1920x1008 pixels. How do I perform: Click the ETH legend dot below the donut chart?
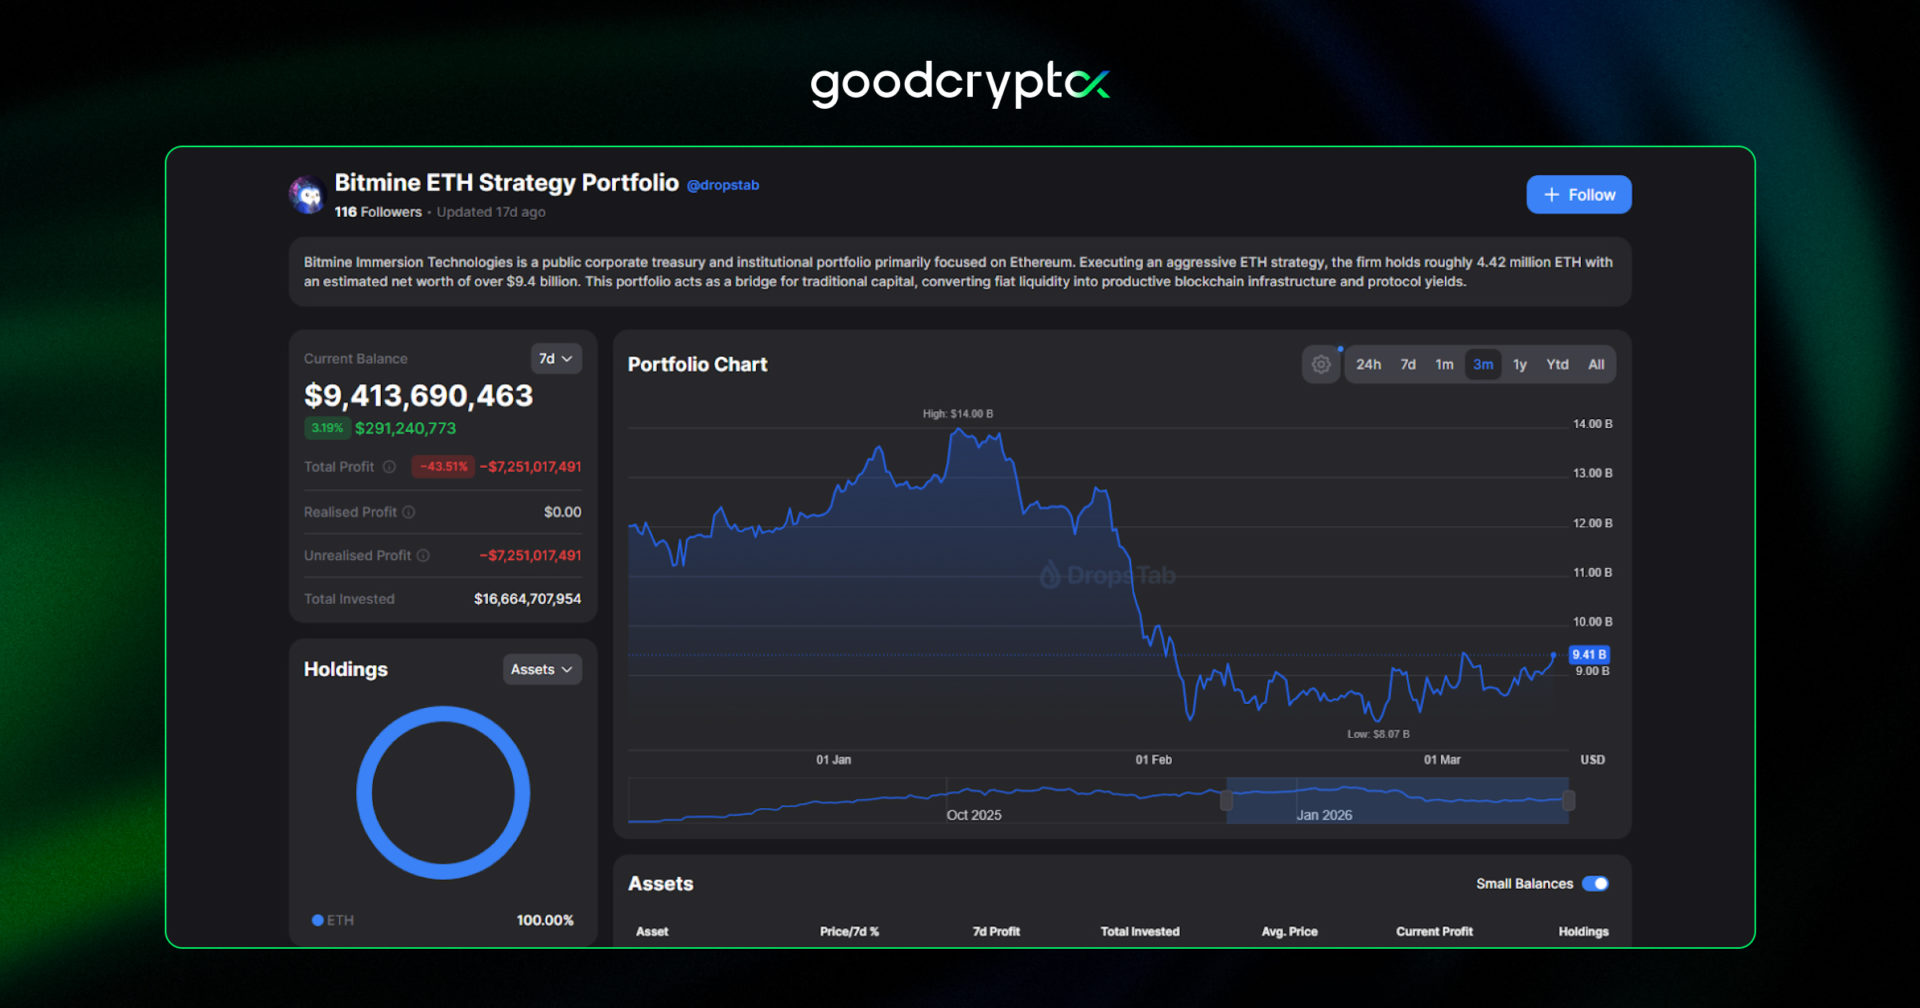click(x=316, y=920)
